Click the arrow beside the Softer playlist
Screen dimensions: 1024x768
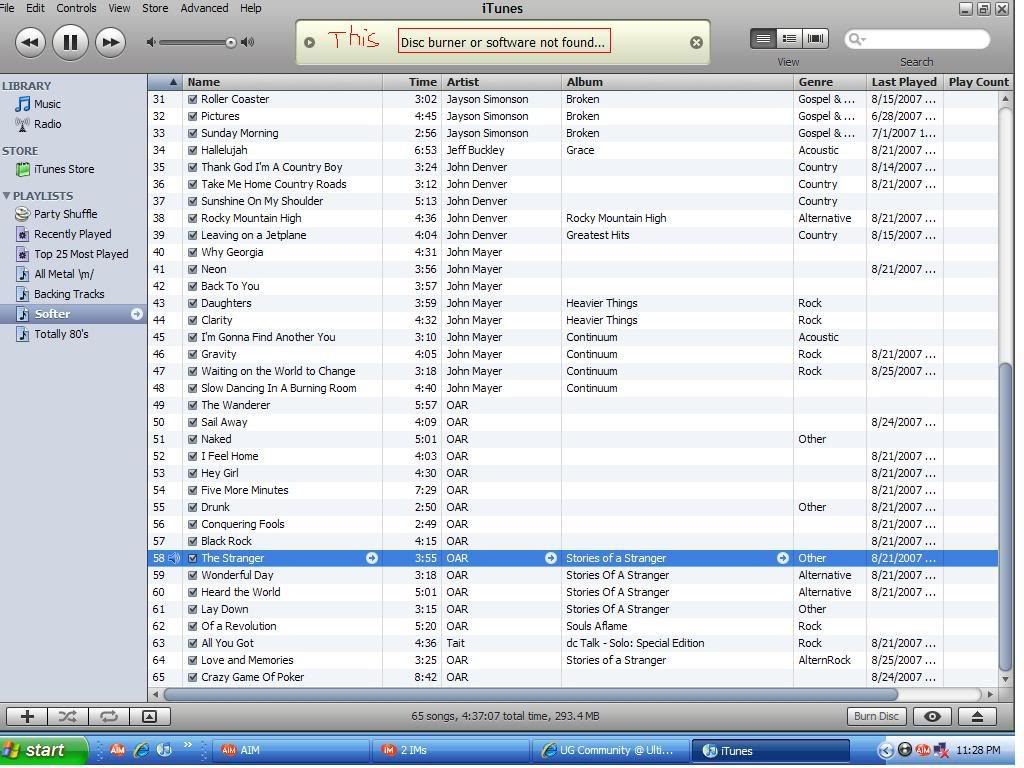click(x=136, y=314)
